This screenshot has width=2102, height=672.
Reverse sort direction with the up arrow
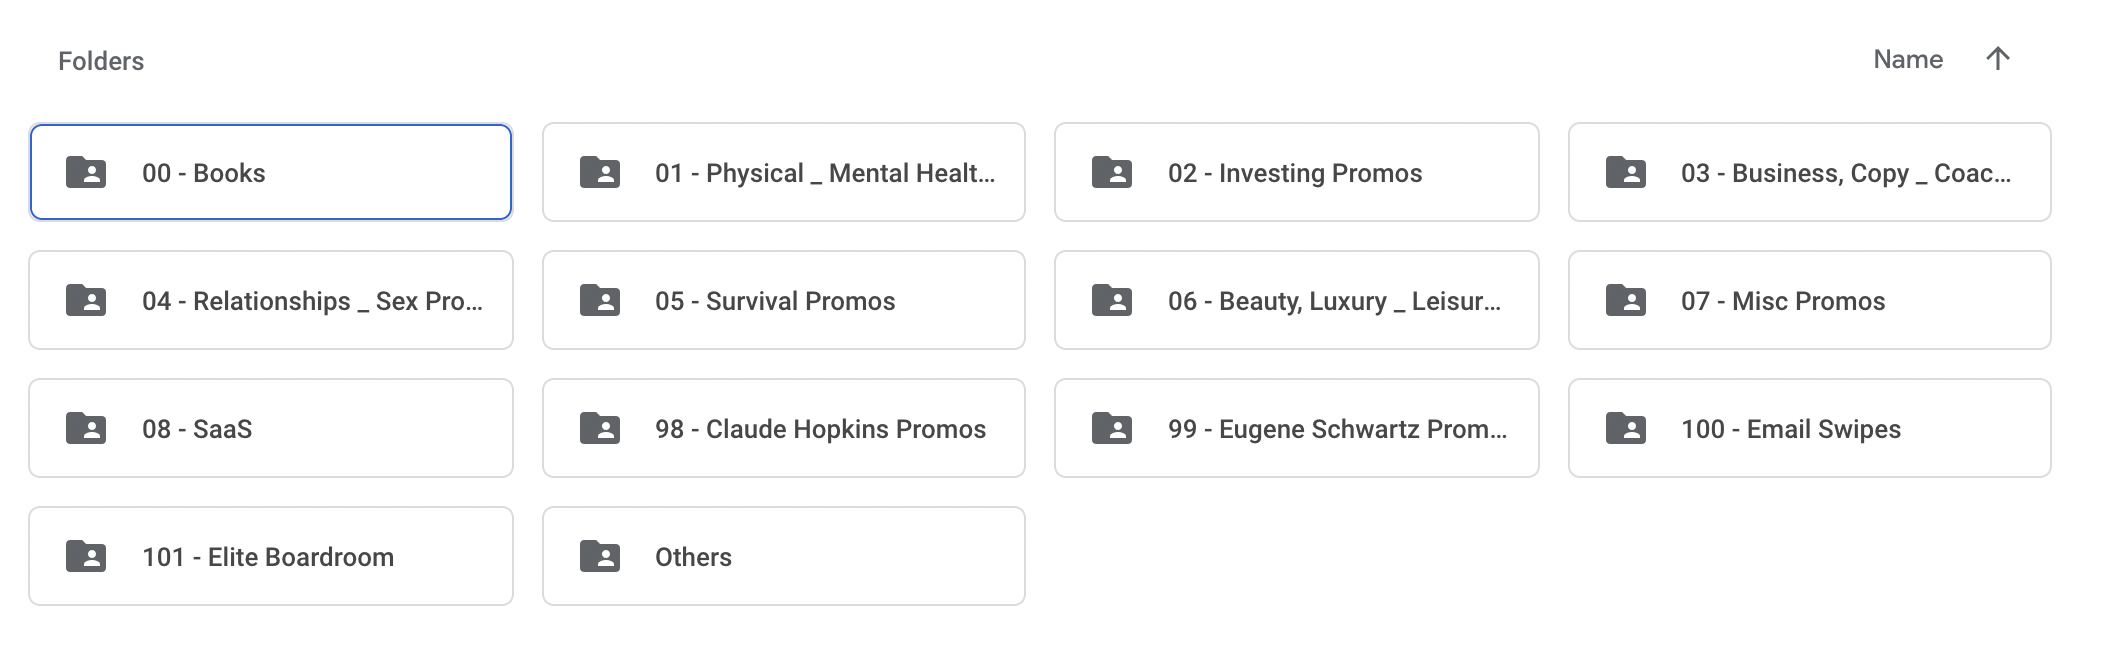(x=1997, y=59)
